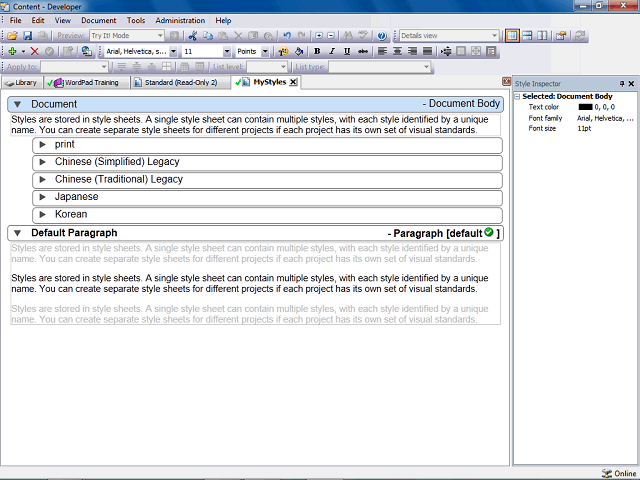Toggle Bold formatting
The image size is (640, 480).
coord(317,51)
